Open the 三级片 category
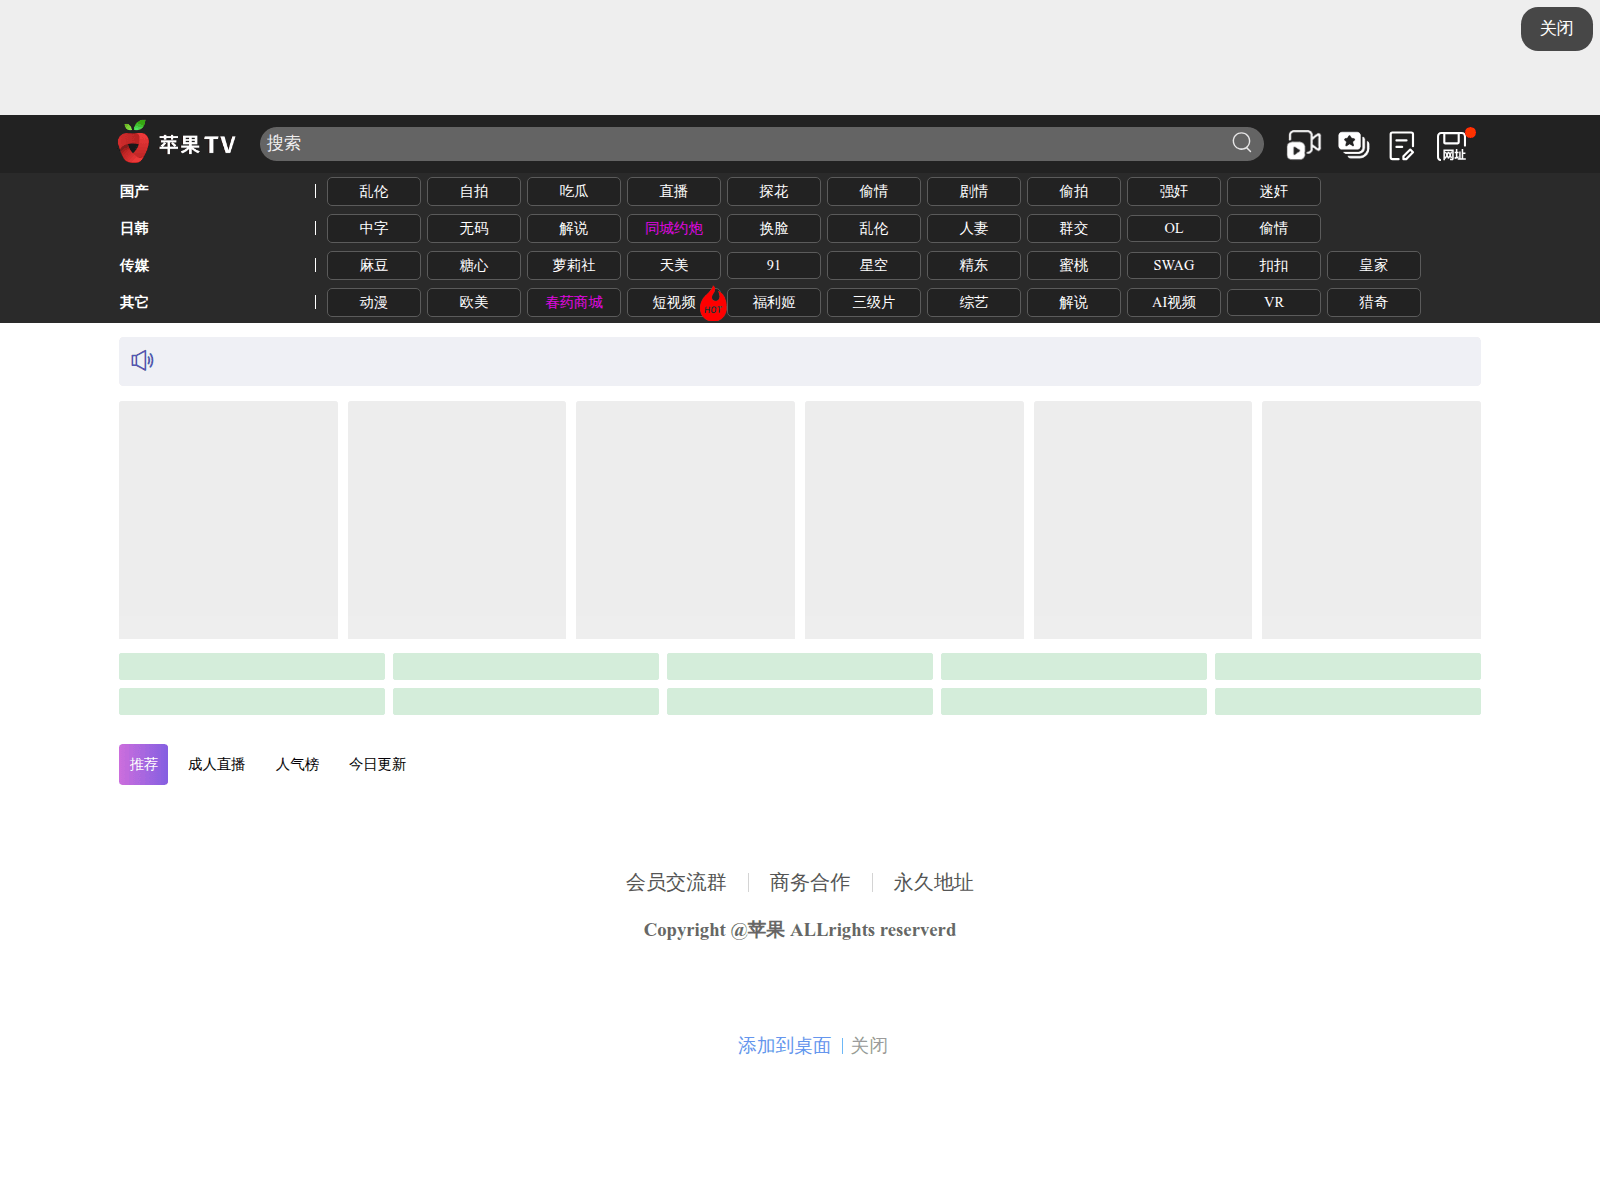This screenshot has height=1200, width=1600. point(874,302)
